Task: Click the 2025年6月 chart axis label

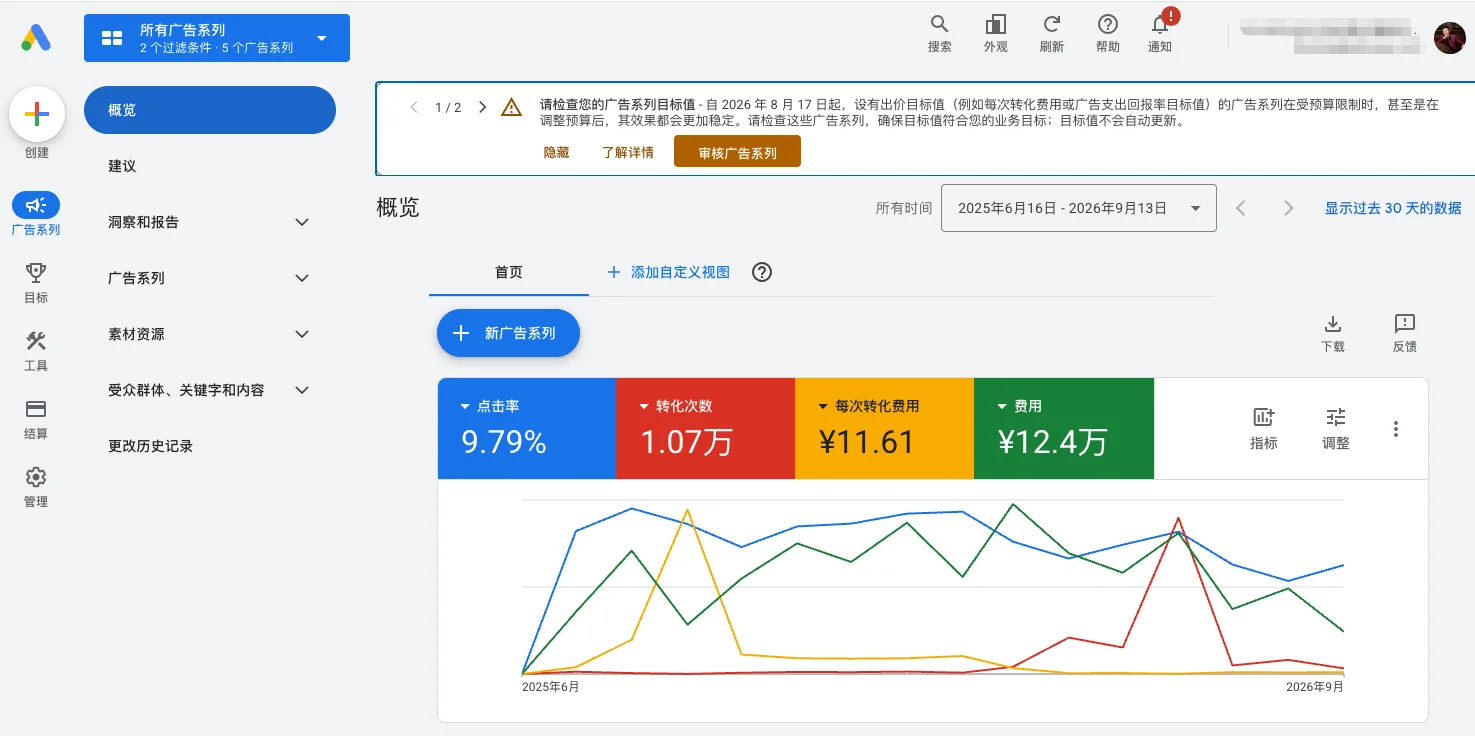Action: pos(551,687)
